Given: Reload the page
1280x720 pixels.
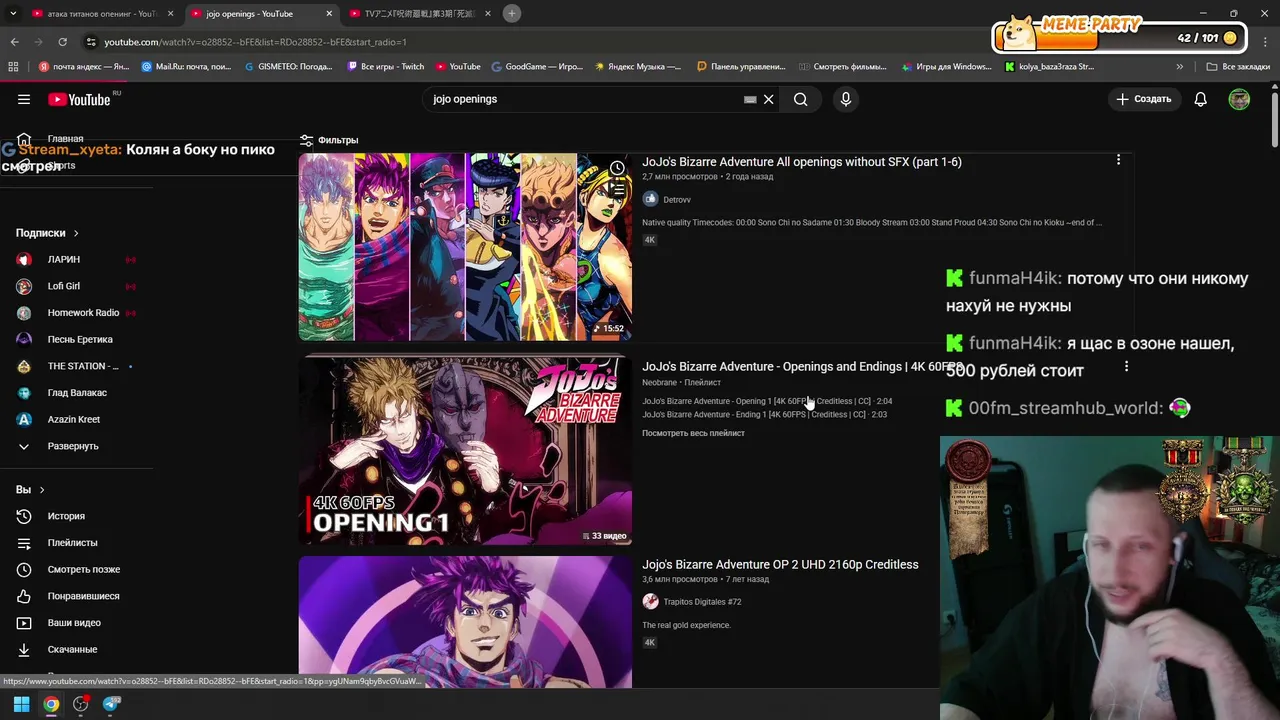Looking at the screenshot, I should click(x=62, y=42).
